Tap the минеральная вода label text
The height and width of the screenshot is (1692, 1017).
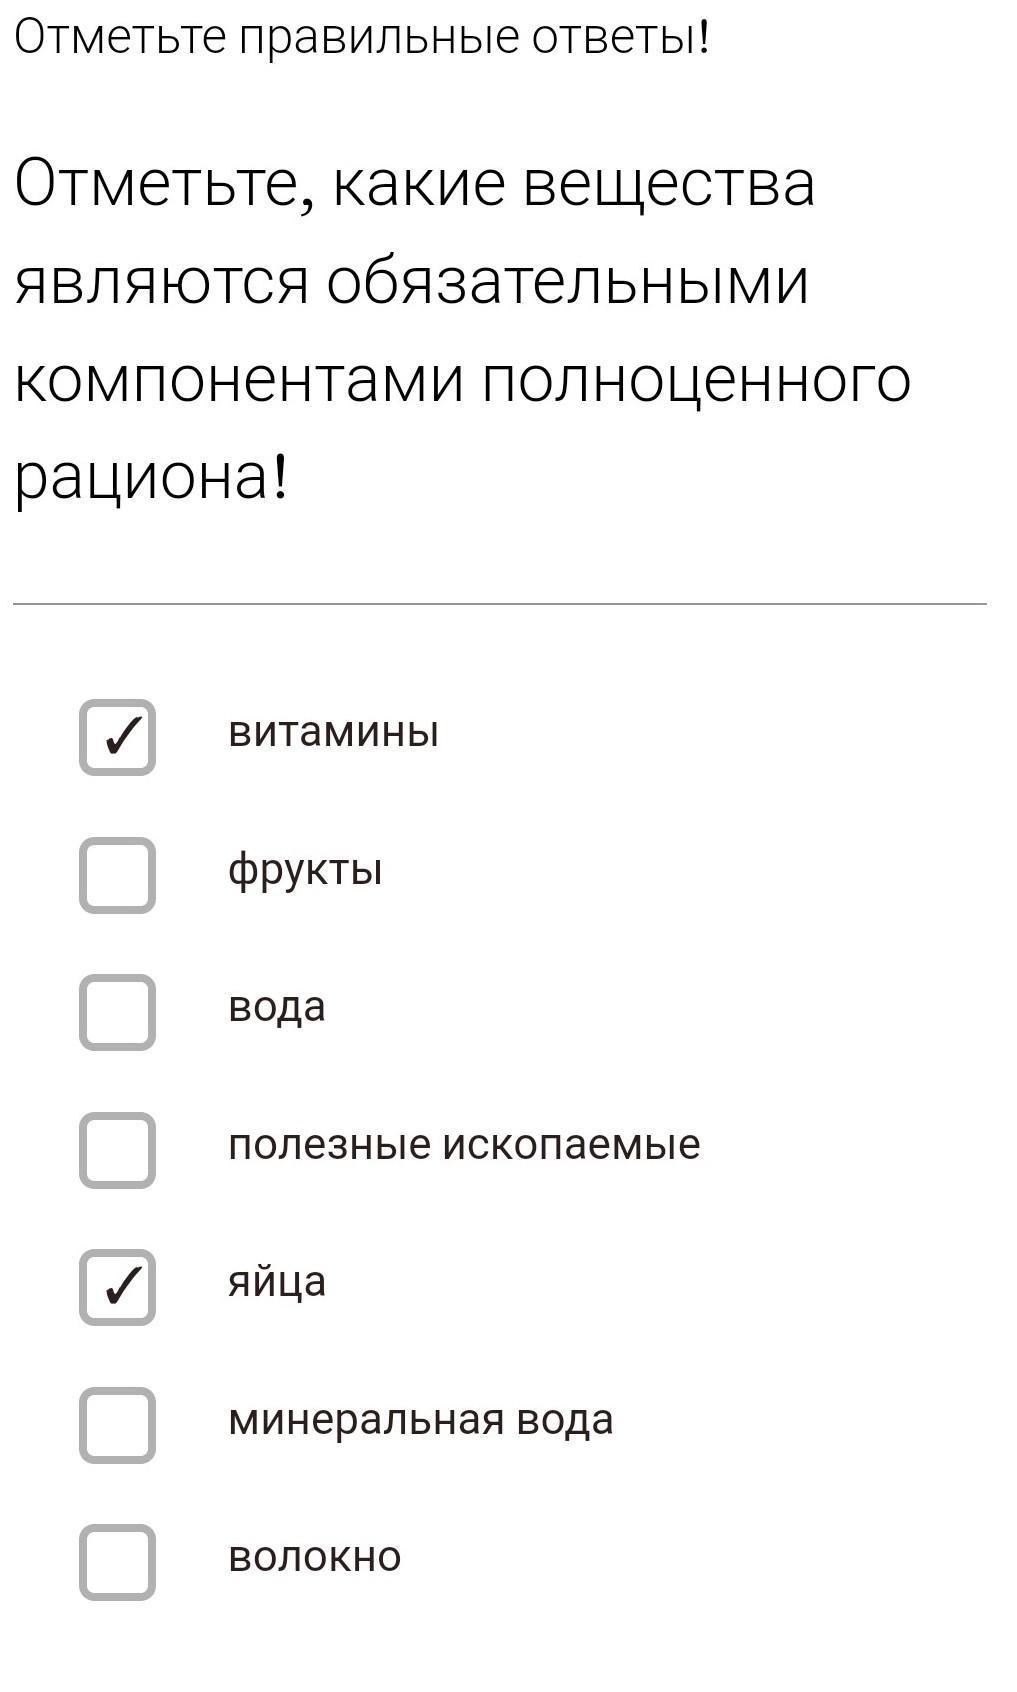(x=420, y=1419)
